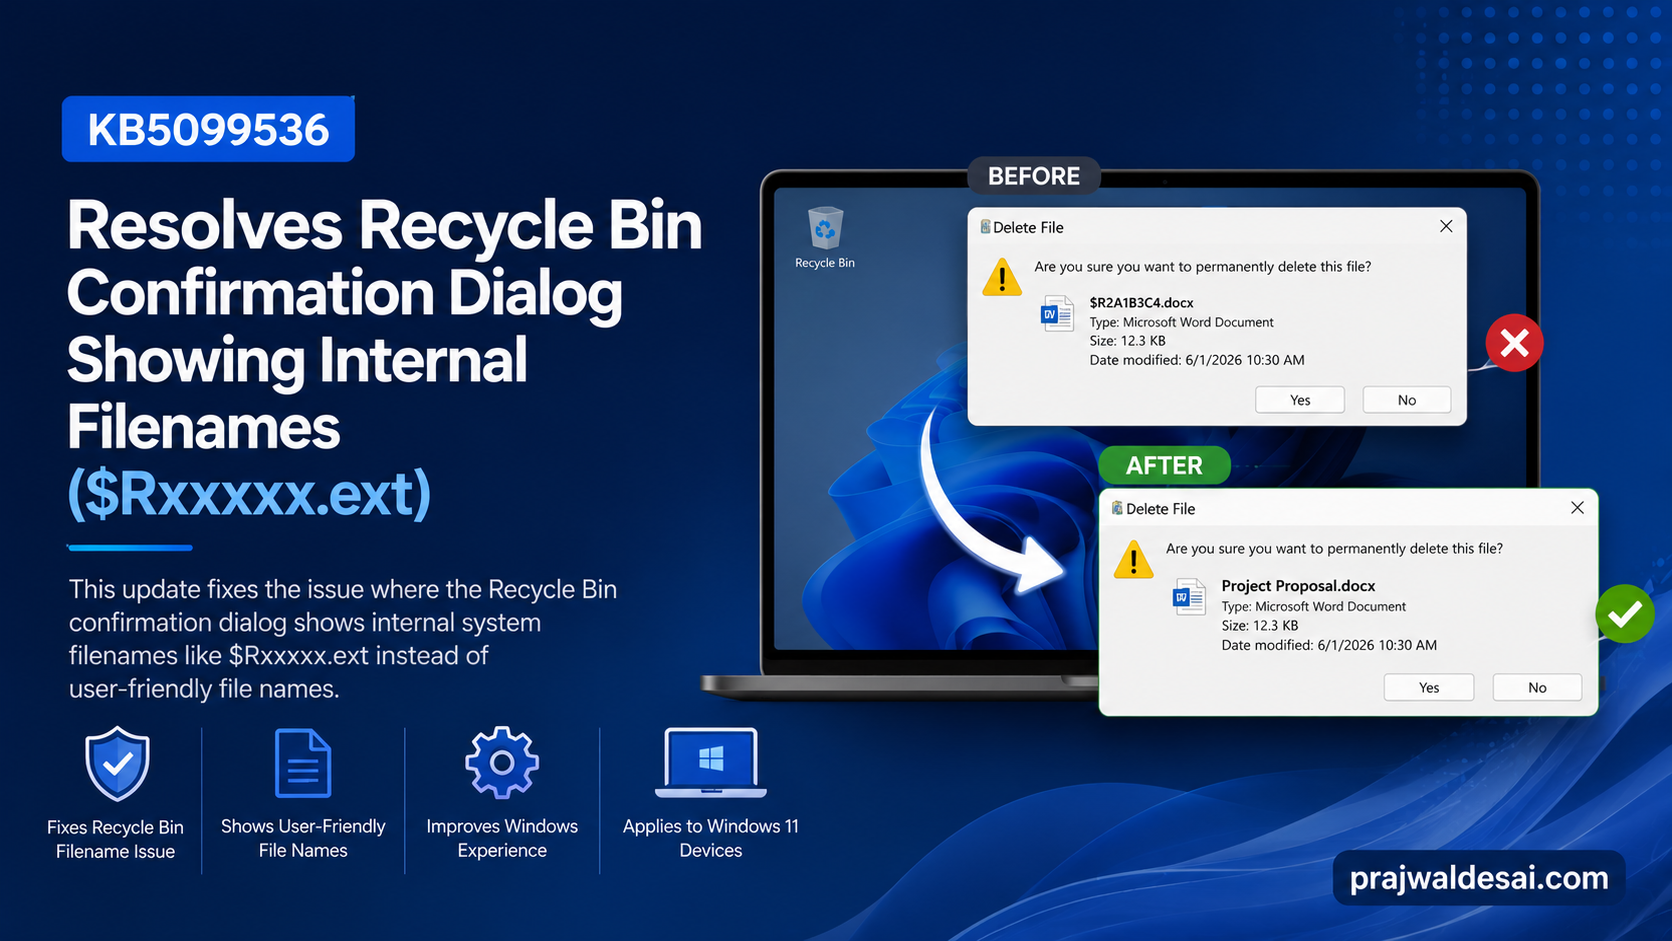Click the red X badge next to BEFORE dialog
The width and height of the screenshot is (1672, 941).
[1514, 343]
